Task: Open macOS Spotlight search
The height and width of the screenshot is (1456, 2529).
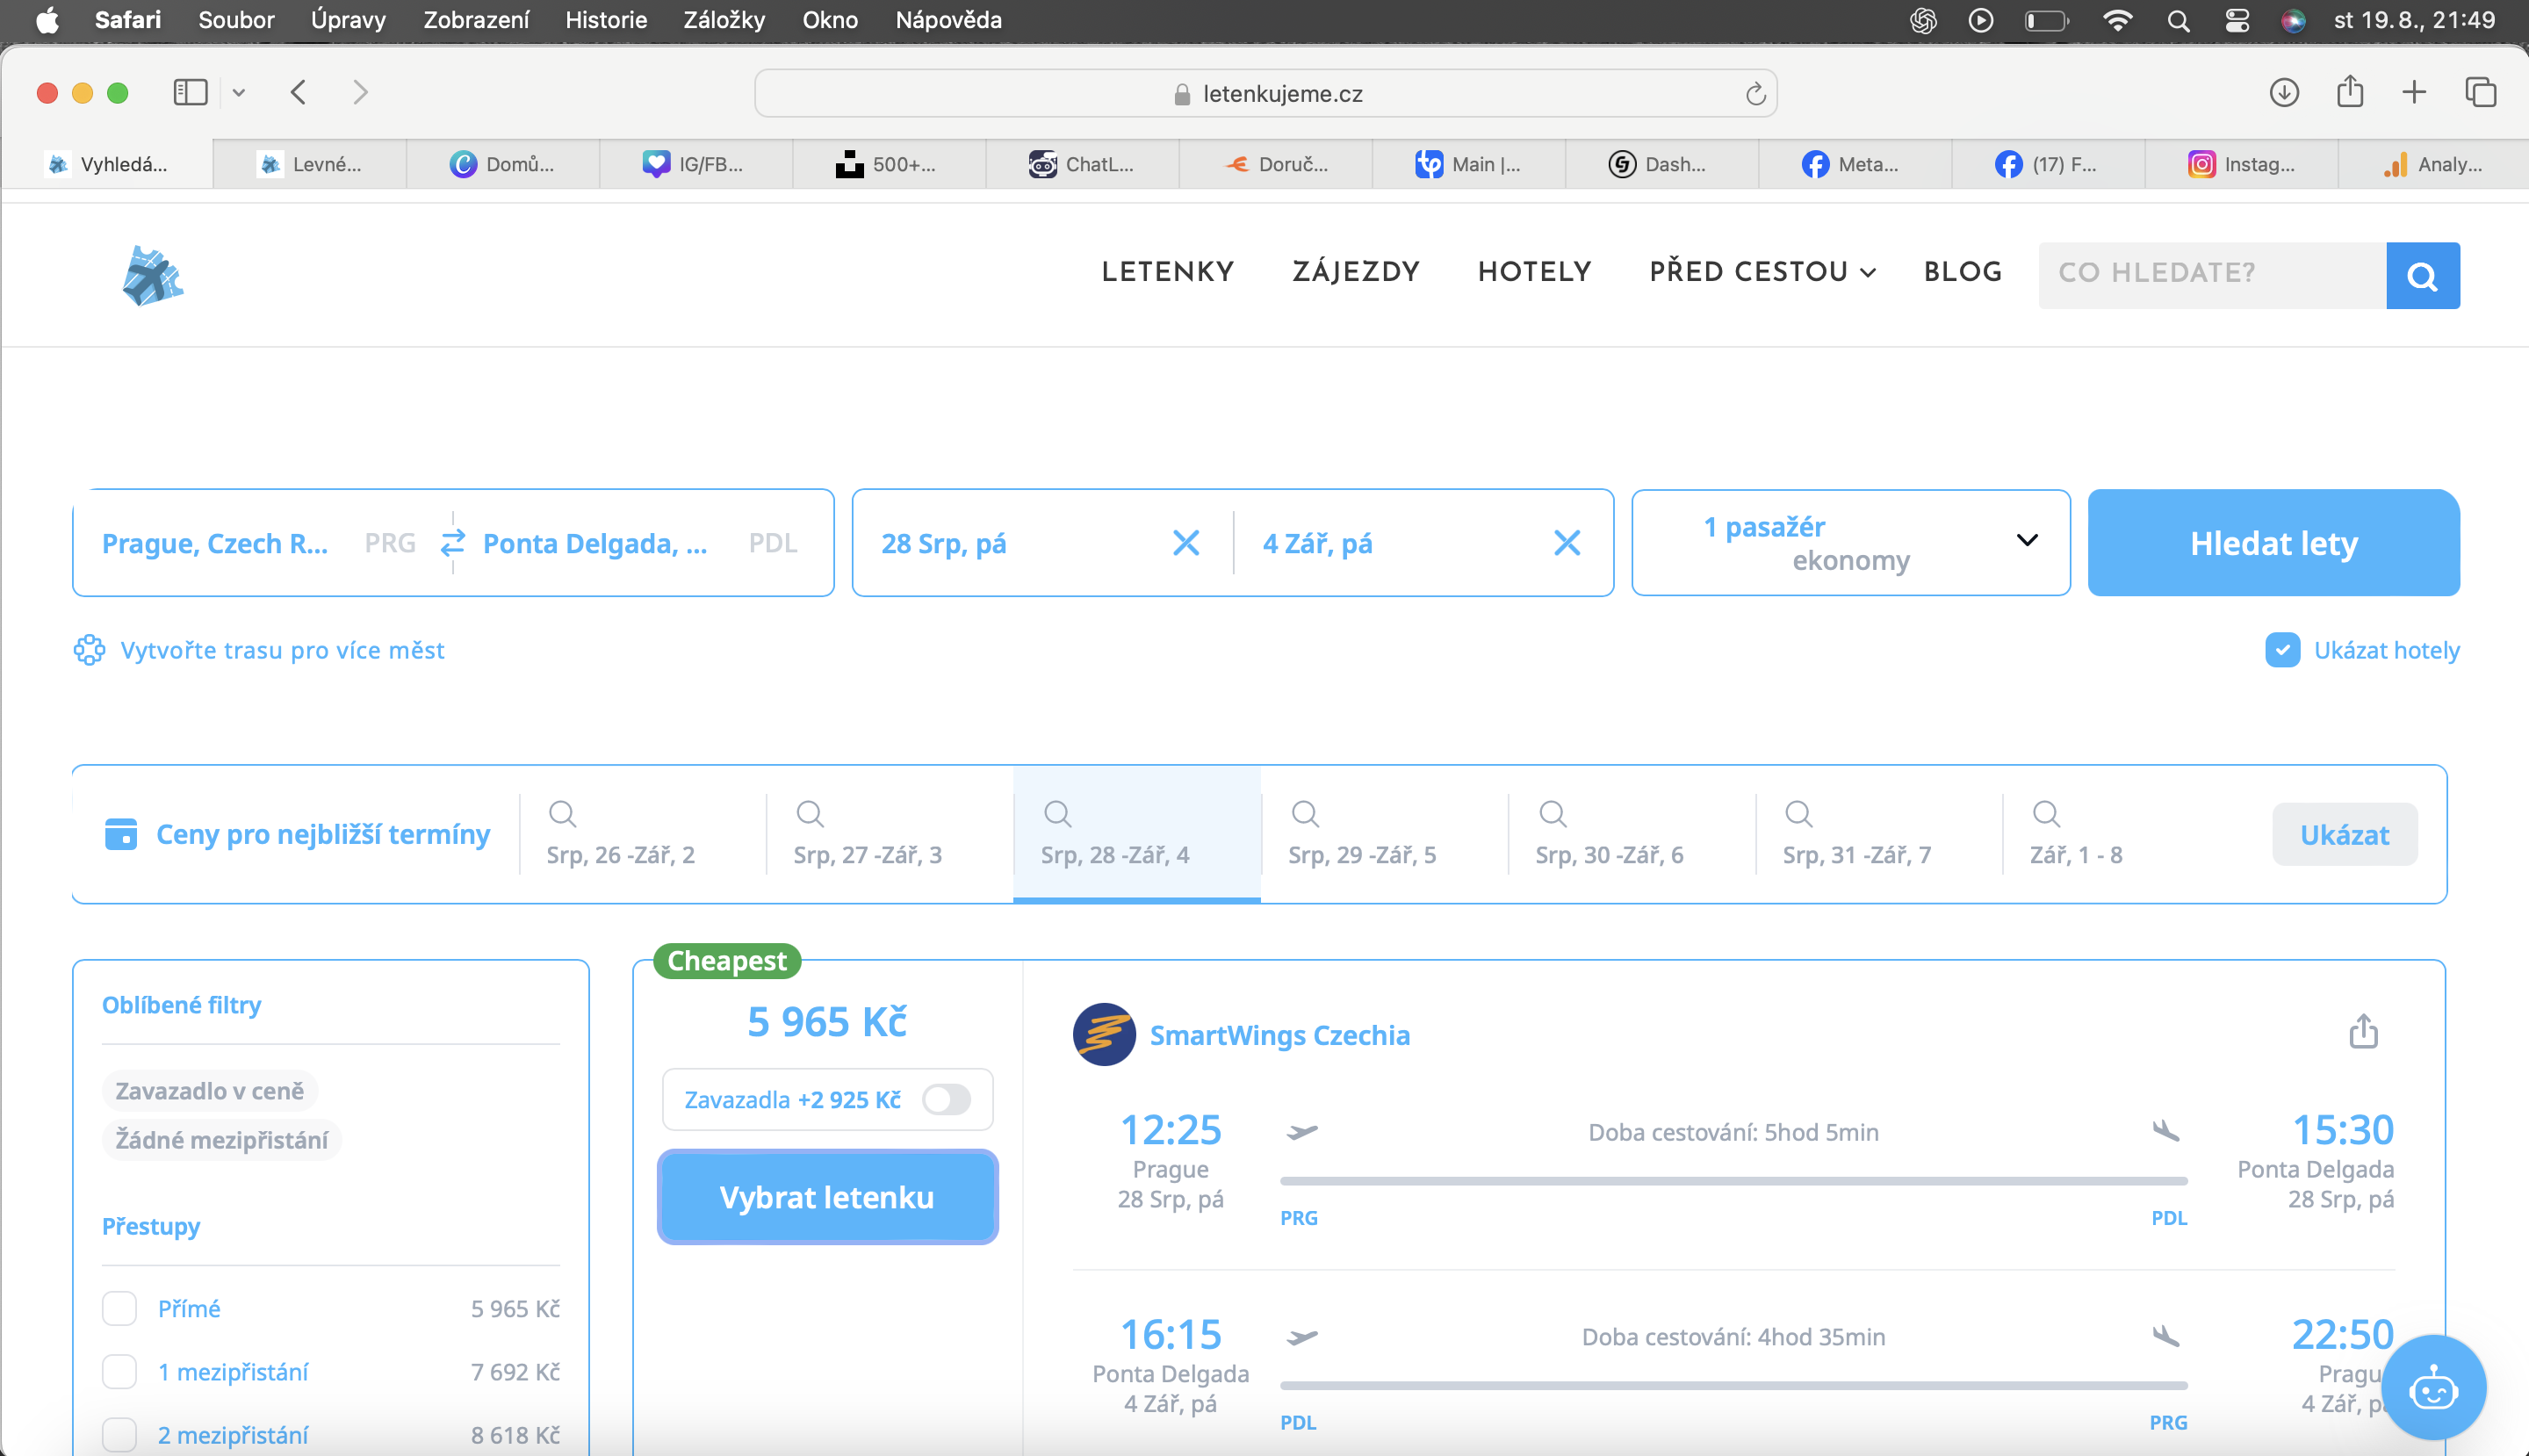Action: coord(2178,21)
